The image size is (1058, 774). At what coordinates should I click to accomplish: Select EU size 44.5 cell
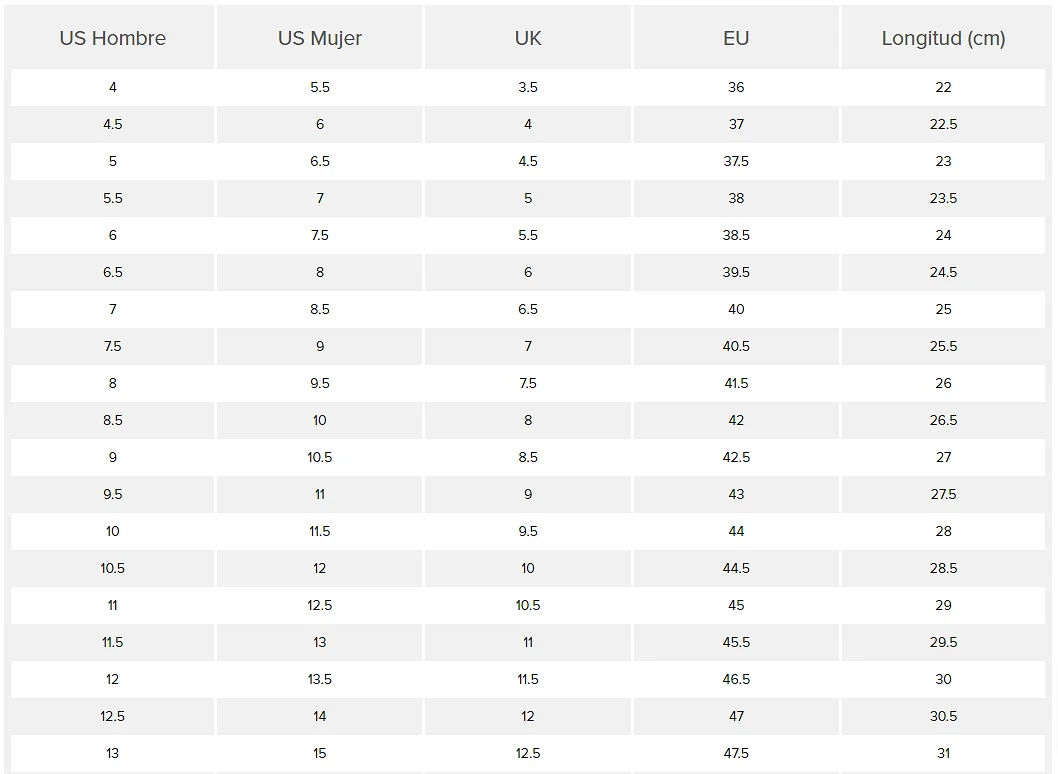pos(736,568)
